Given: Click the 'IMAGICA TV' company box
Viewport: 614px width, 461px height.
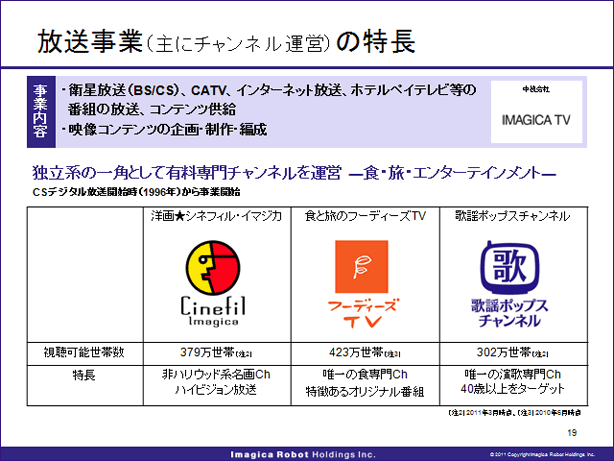Looking at the screenshot, I should click(x=536, y=112).
